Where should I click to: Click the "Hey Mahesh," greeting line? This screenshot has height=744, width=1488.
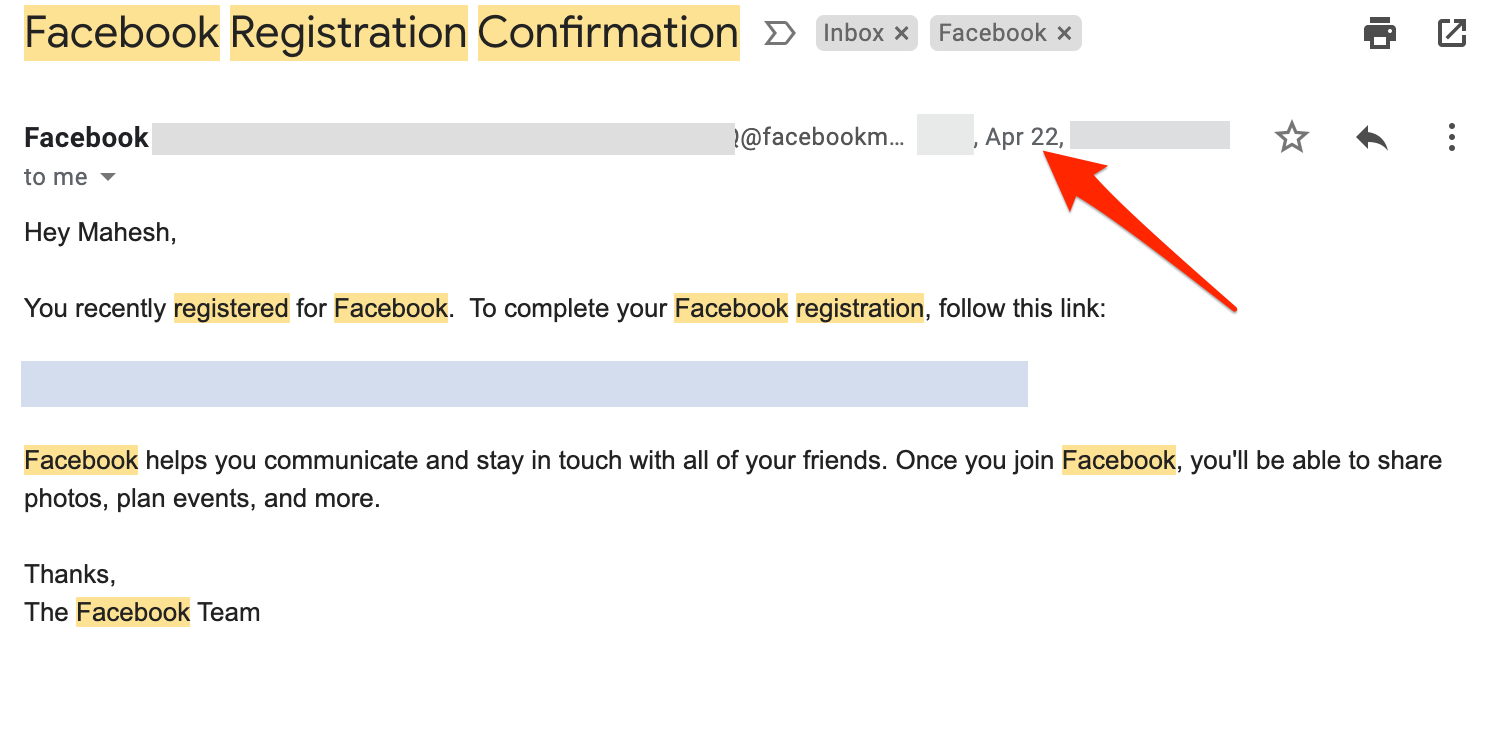pos(100,233)
